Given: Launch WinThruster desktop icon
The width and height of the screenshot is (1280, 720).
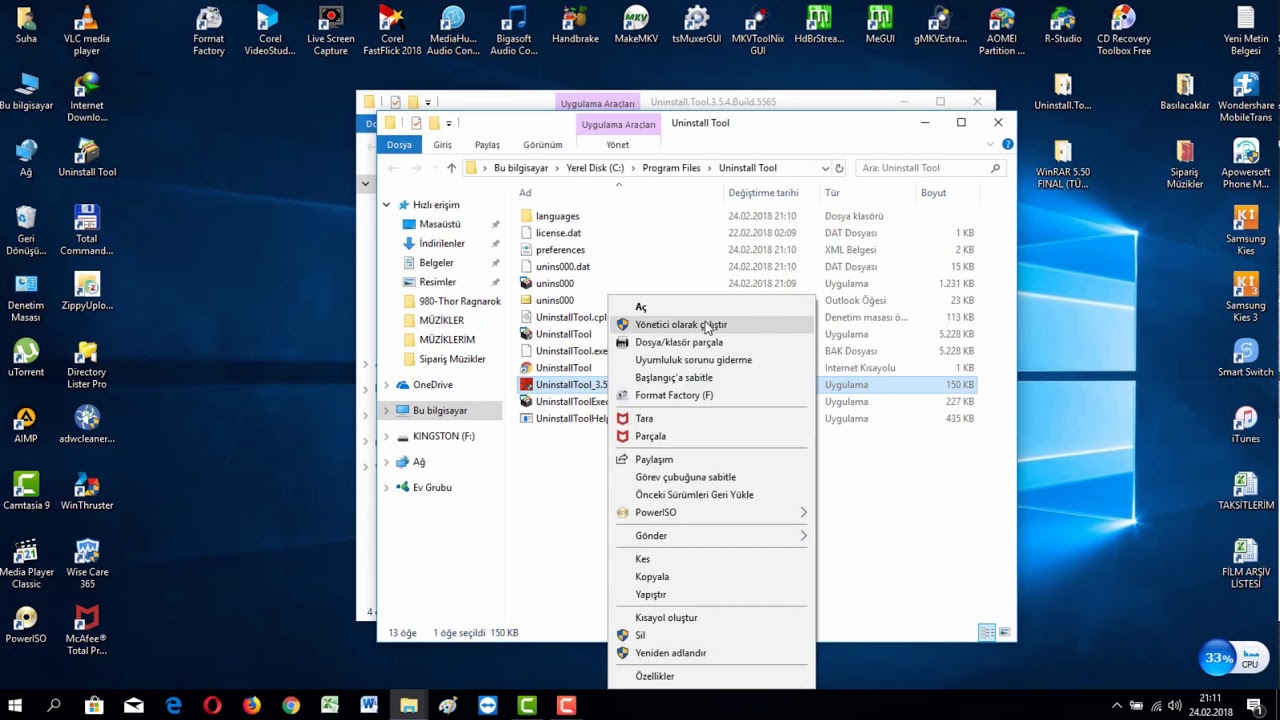Looking at the screenshot, I should point(86,493).
